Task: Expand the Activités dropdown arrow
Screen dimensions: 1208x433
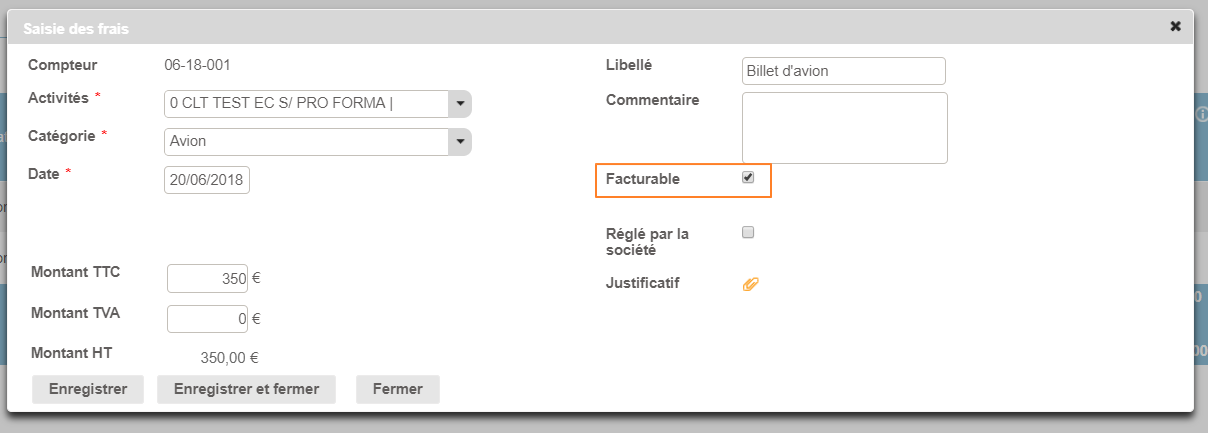Action: pos(459,104)
